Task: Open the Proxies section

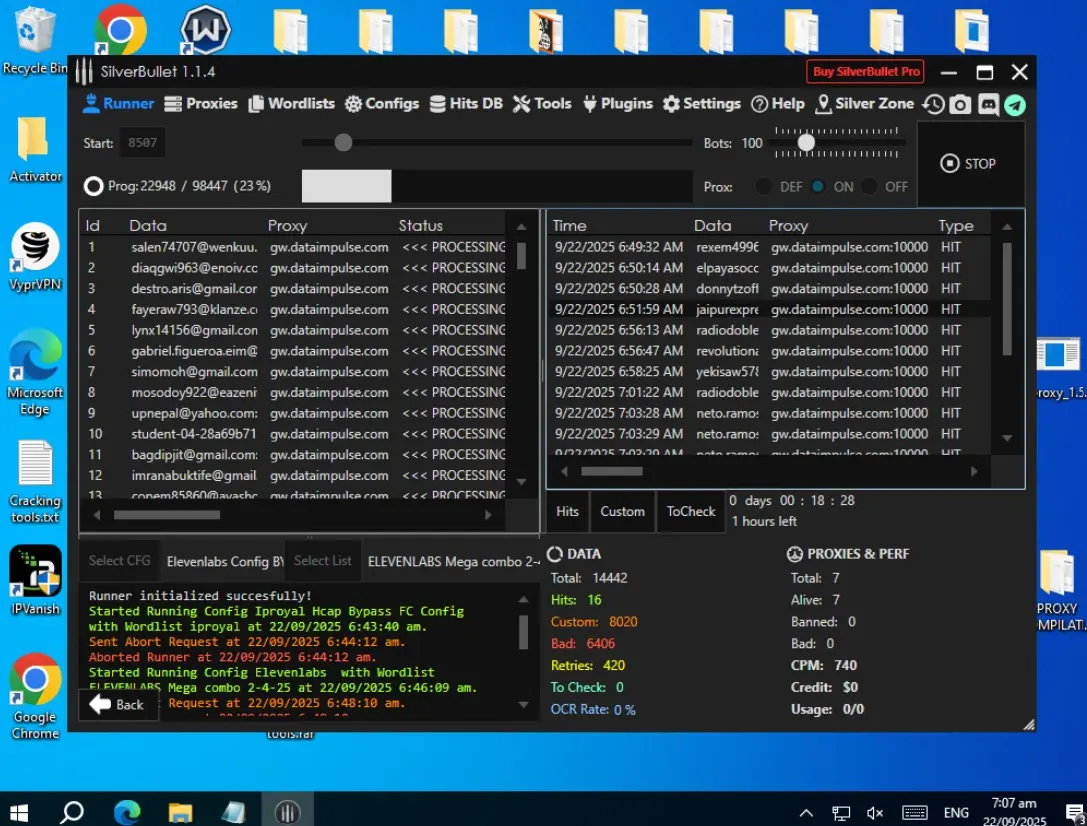Action: [201, 104]
